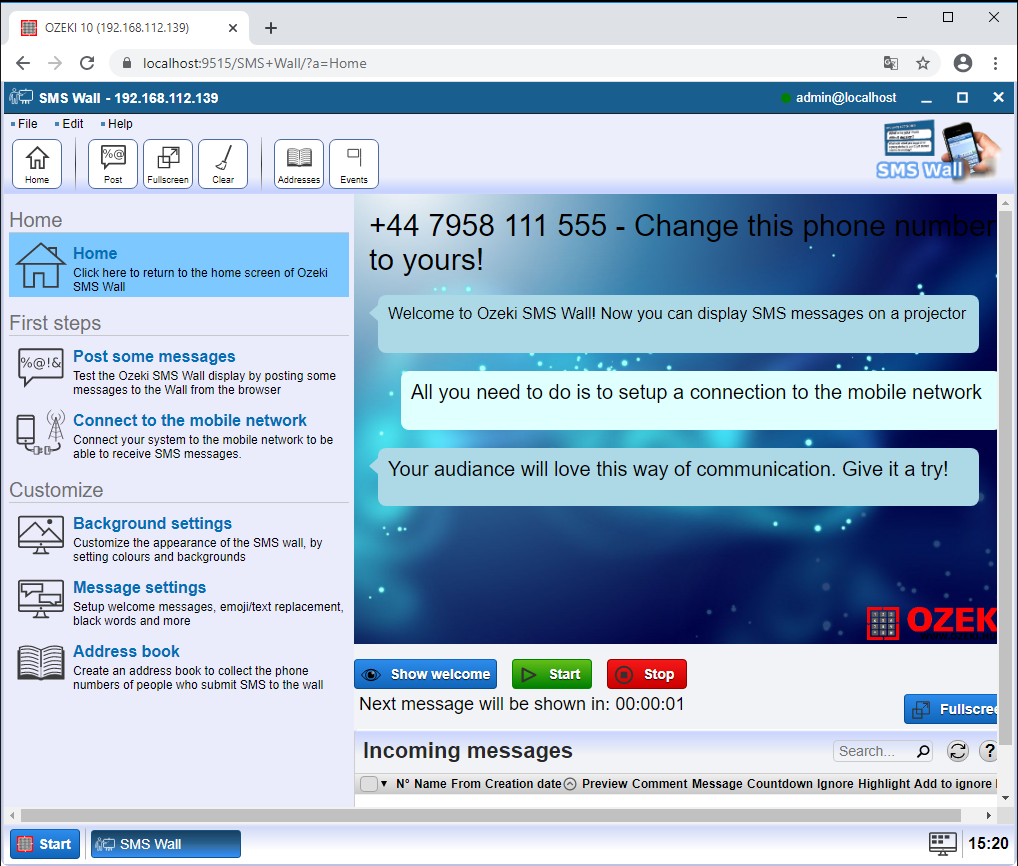Refresh the incoming messages list

coord(958,751)
